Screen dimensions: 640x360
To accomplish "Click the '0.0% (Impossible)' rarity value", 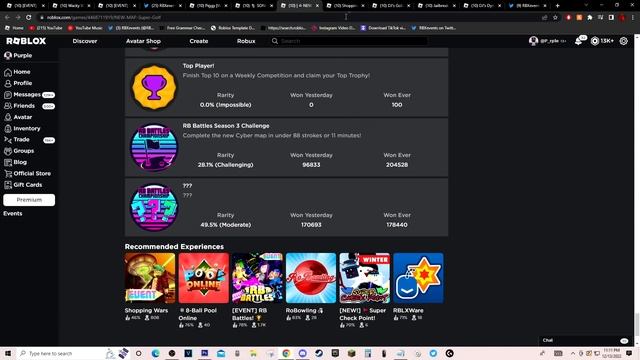I will point(225,105).
